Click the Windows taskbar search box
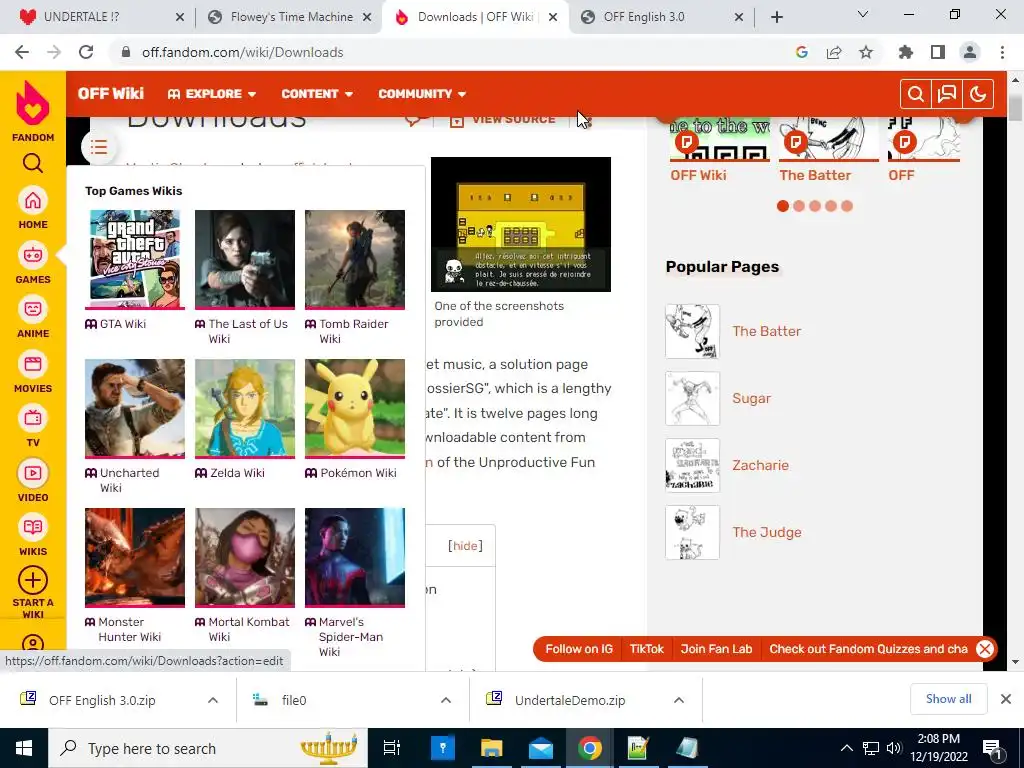This screenshot has width=1024, height=768. pos(208,748)
